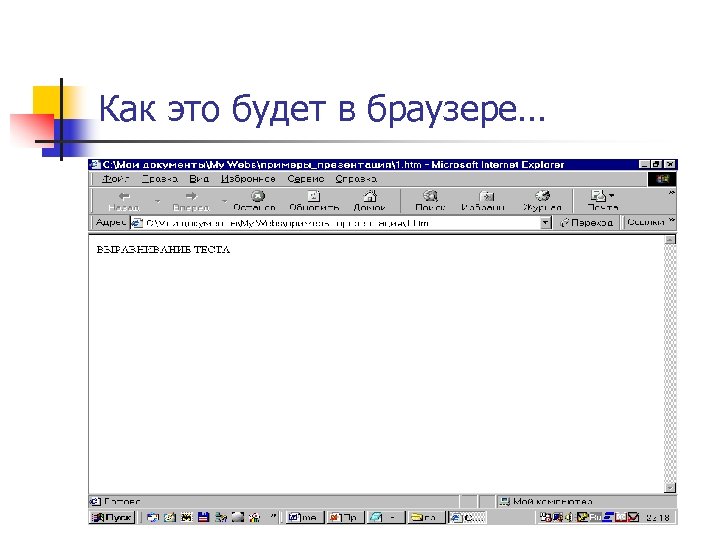The width and height of the screenshot is (720, 540).
Task: Click the Готово status bar text
Action: pyautogui.click(x=122, y=501)
